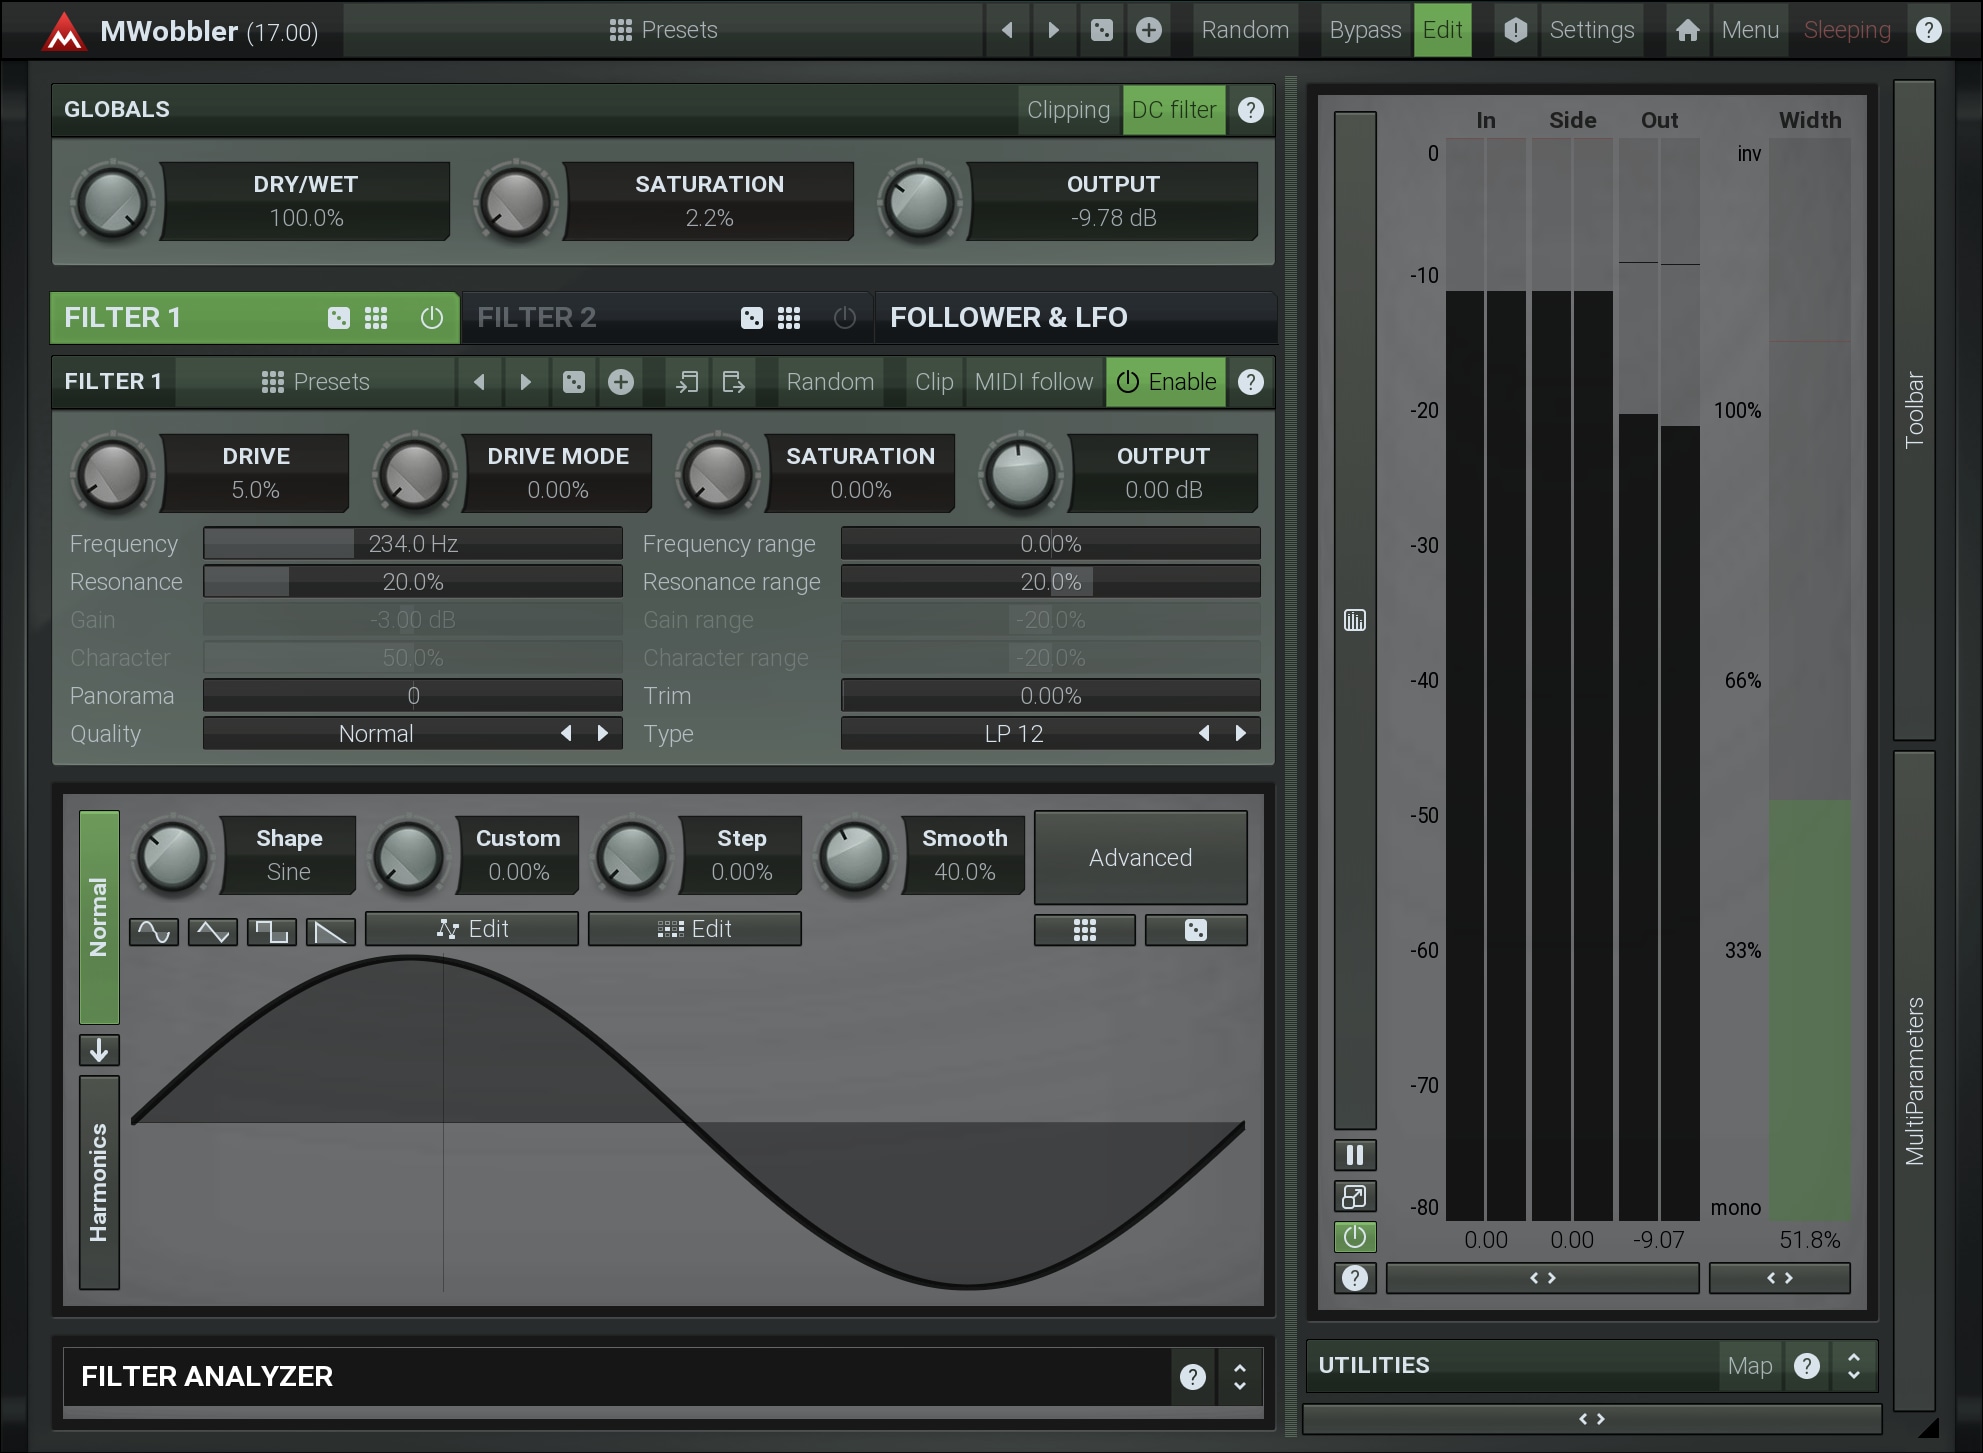The image size is (1983, 1453).
Task: Toggle the Filter 2 power button
Action: click(844, 318)
